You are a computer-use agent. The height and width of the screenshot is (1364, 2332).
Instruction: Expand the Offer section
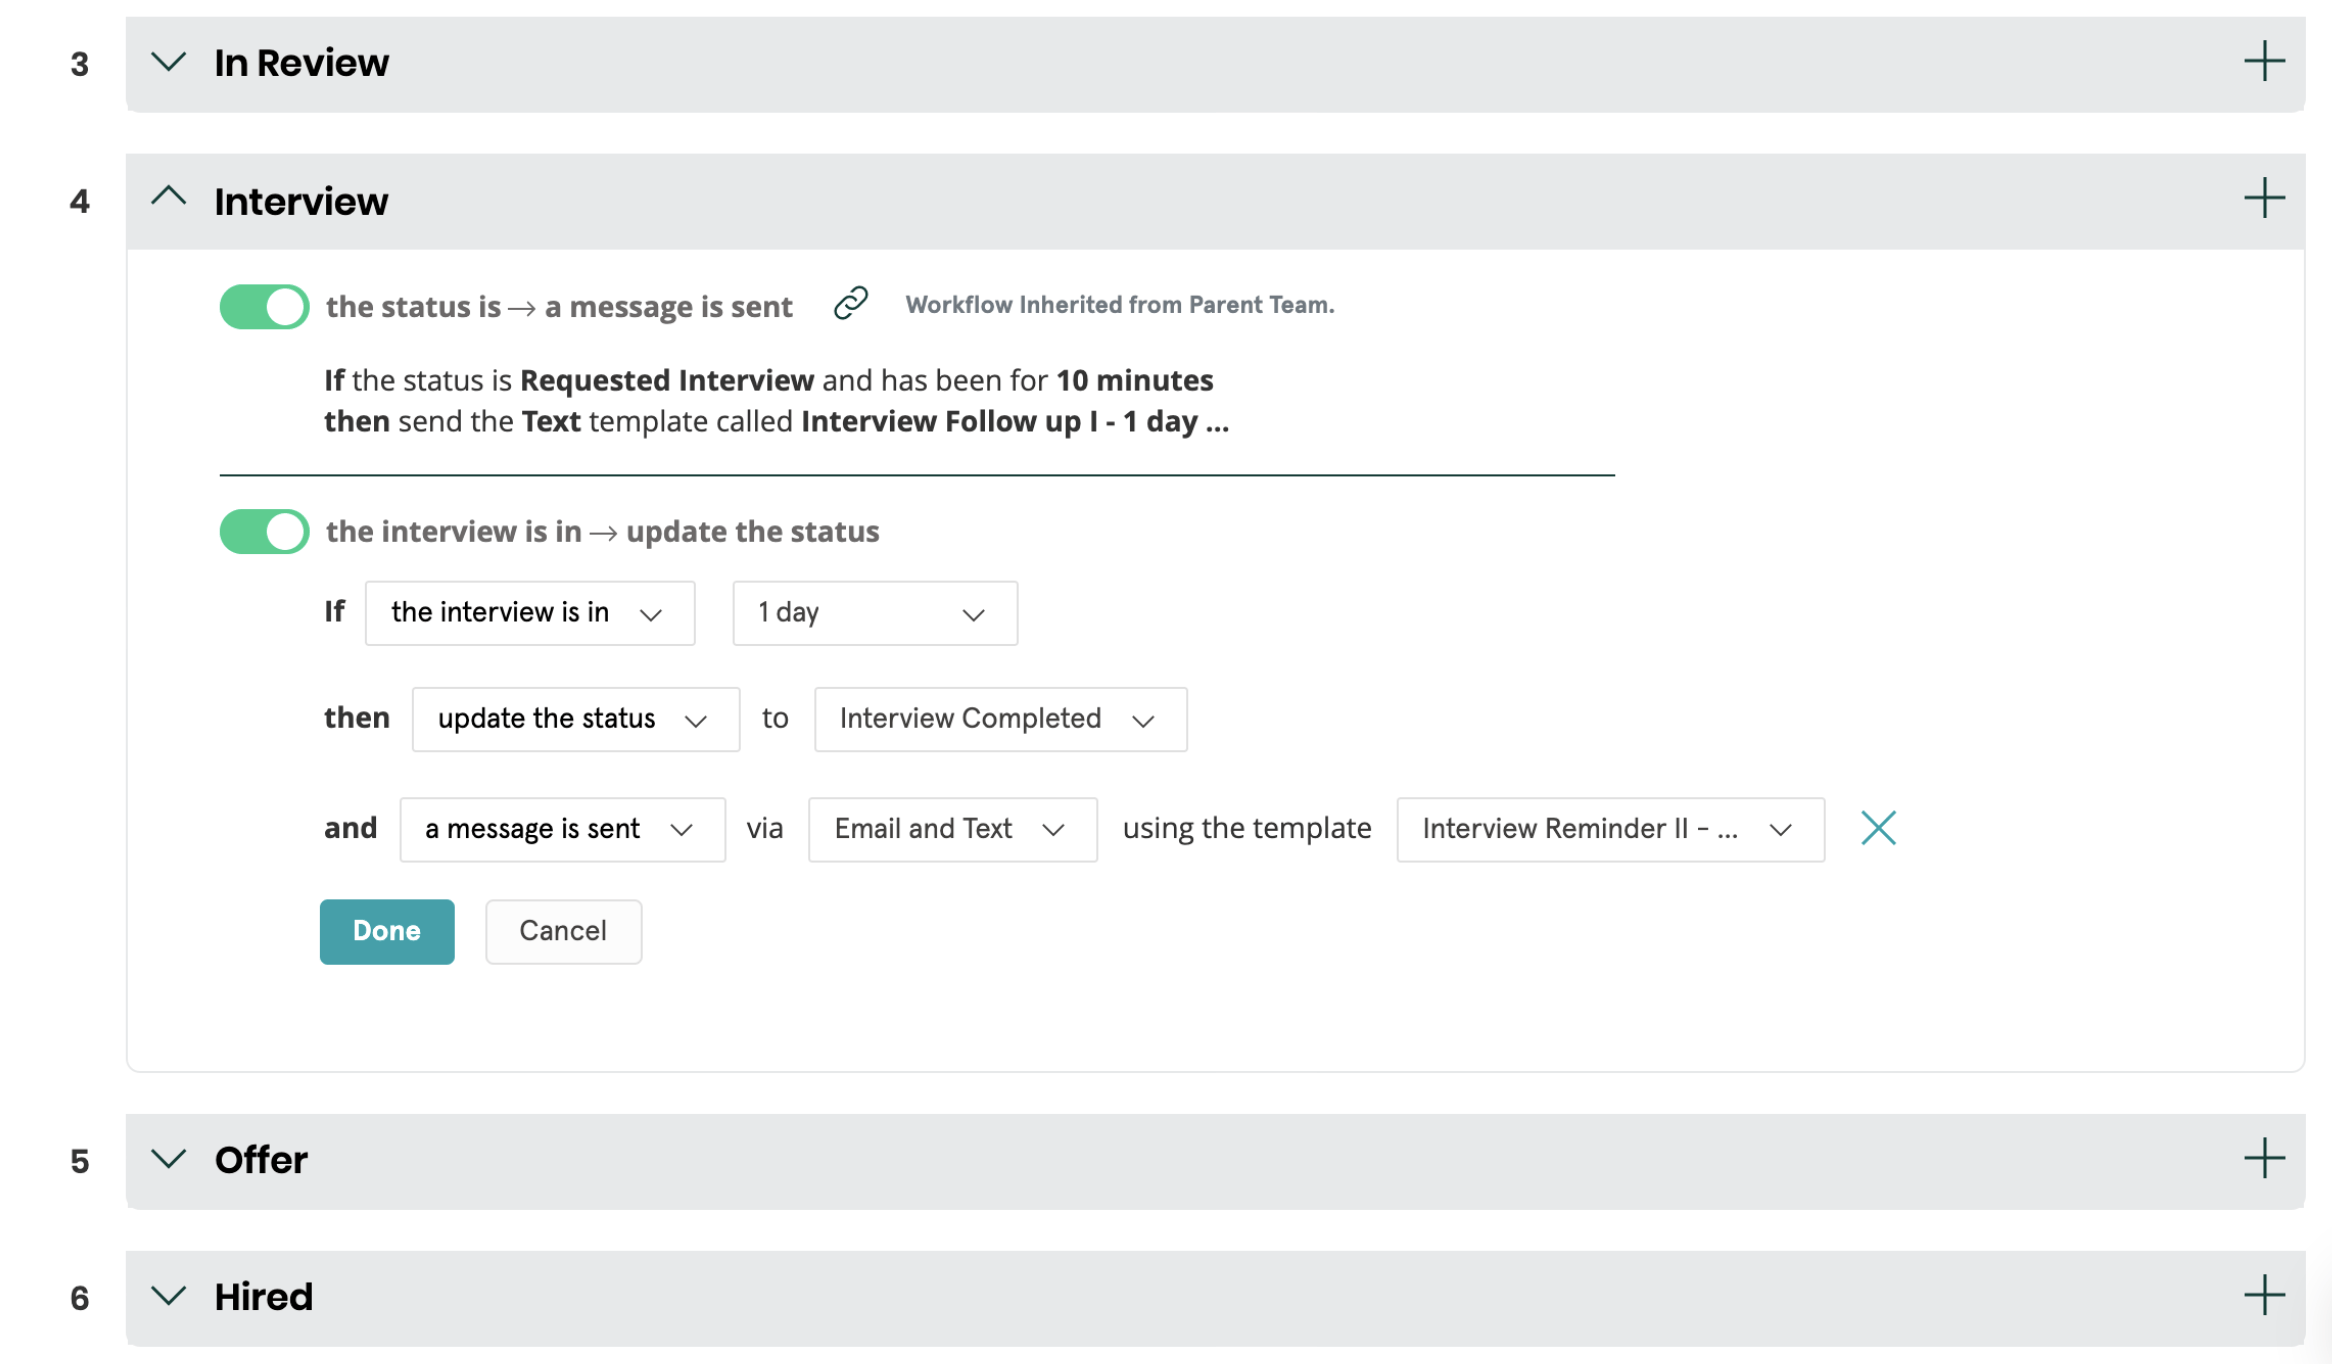coord(169,1160)
